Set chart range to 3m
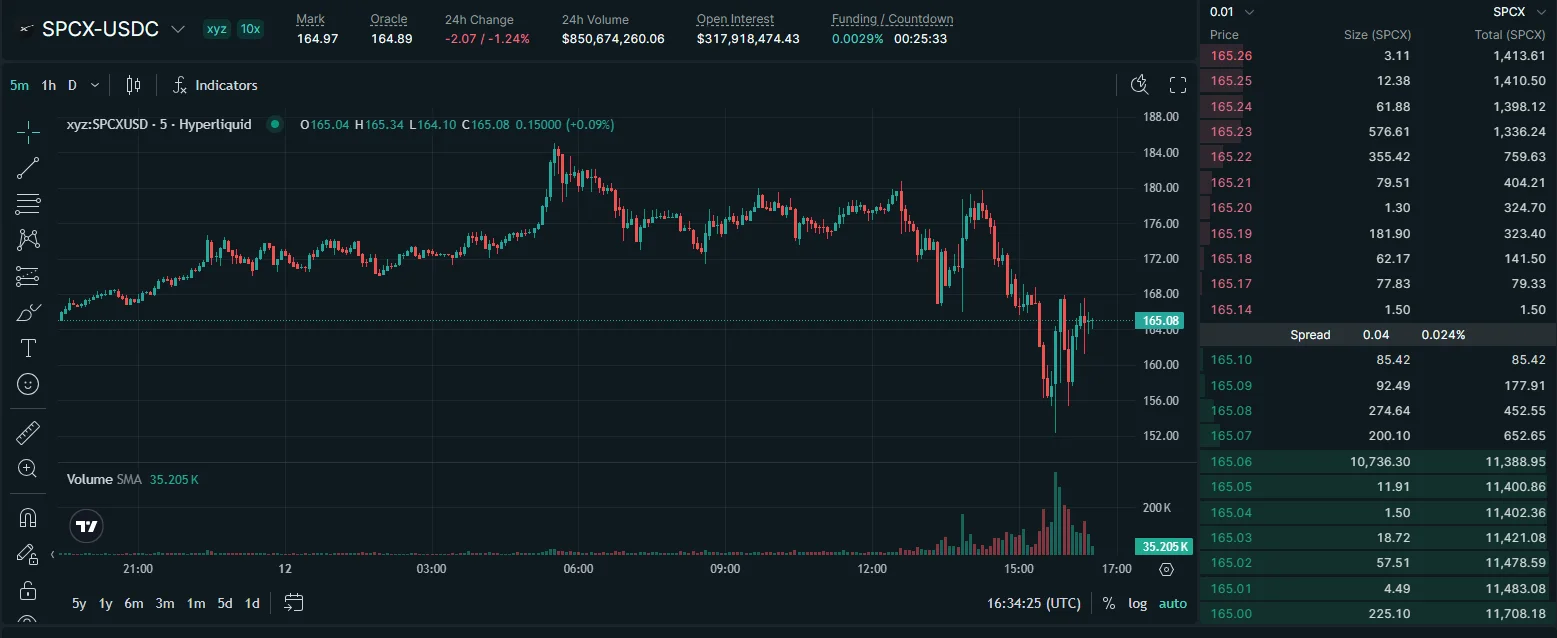The width and height of the screenshot is (1557, 638). click(165, 603)
